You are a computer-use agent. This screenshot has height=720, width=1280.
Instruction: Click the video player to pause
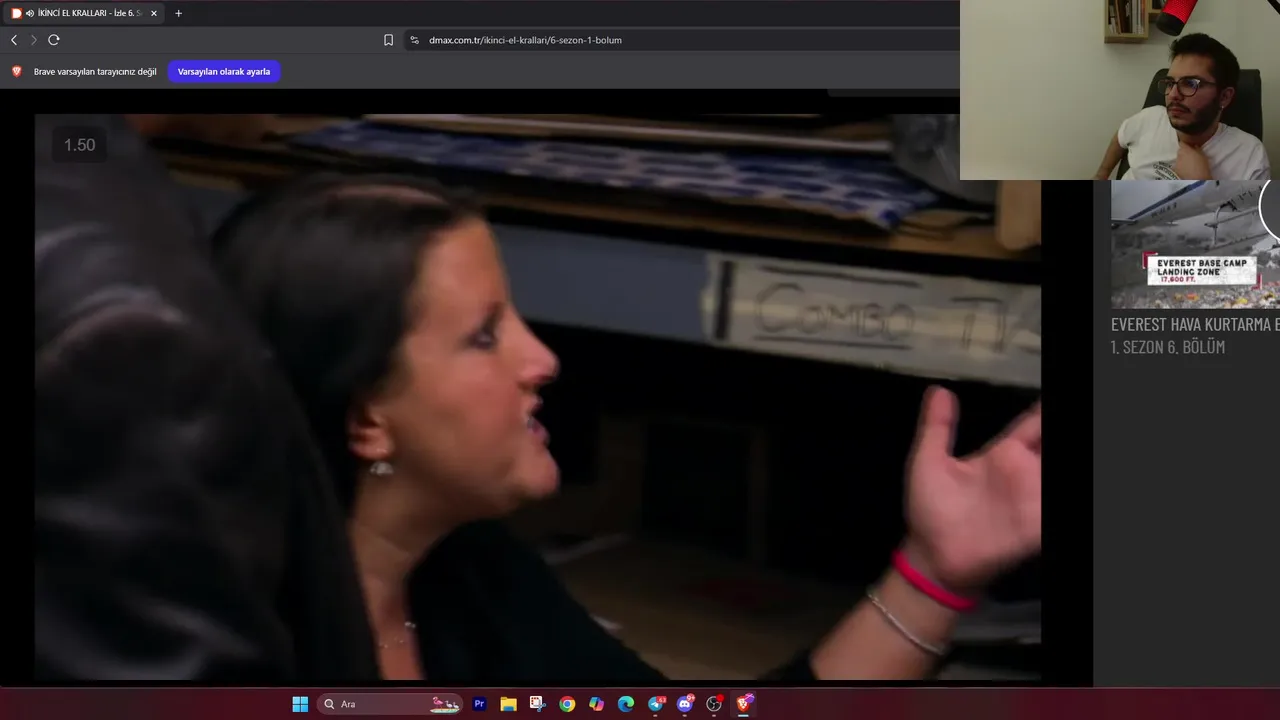(538, 396)
